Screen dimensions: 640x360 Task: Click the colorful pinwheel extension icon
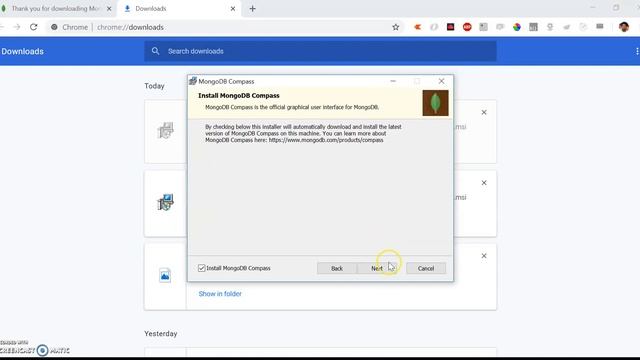(517, 27)
